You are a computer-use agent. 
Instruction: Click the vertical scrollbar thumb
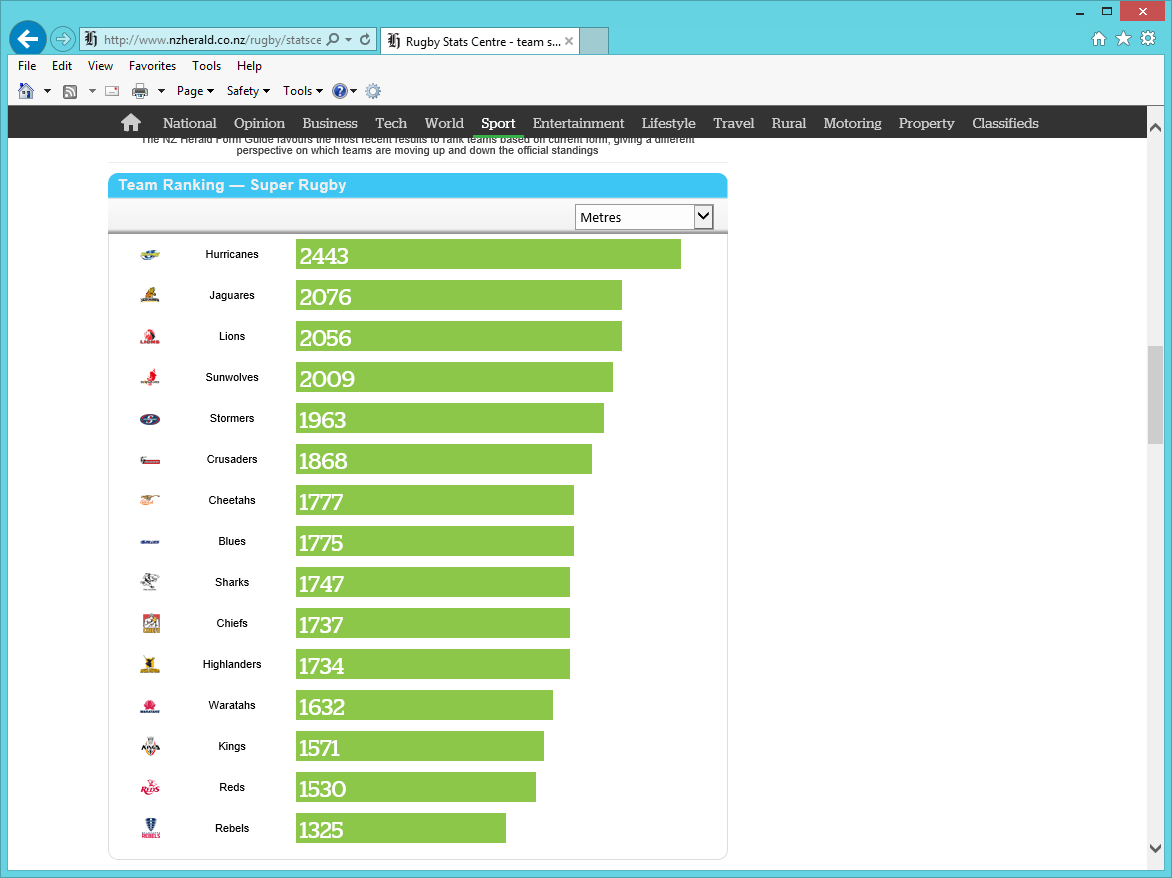tap(1155, 395)
